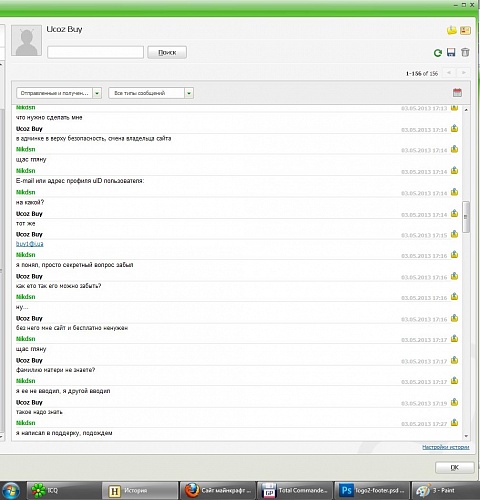Open the Настройки истории link
Screen dimensions: 480x500
coord(446,447)
